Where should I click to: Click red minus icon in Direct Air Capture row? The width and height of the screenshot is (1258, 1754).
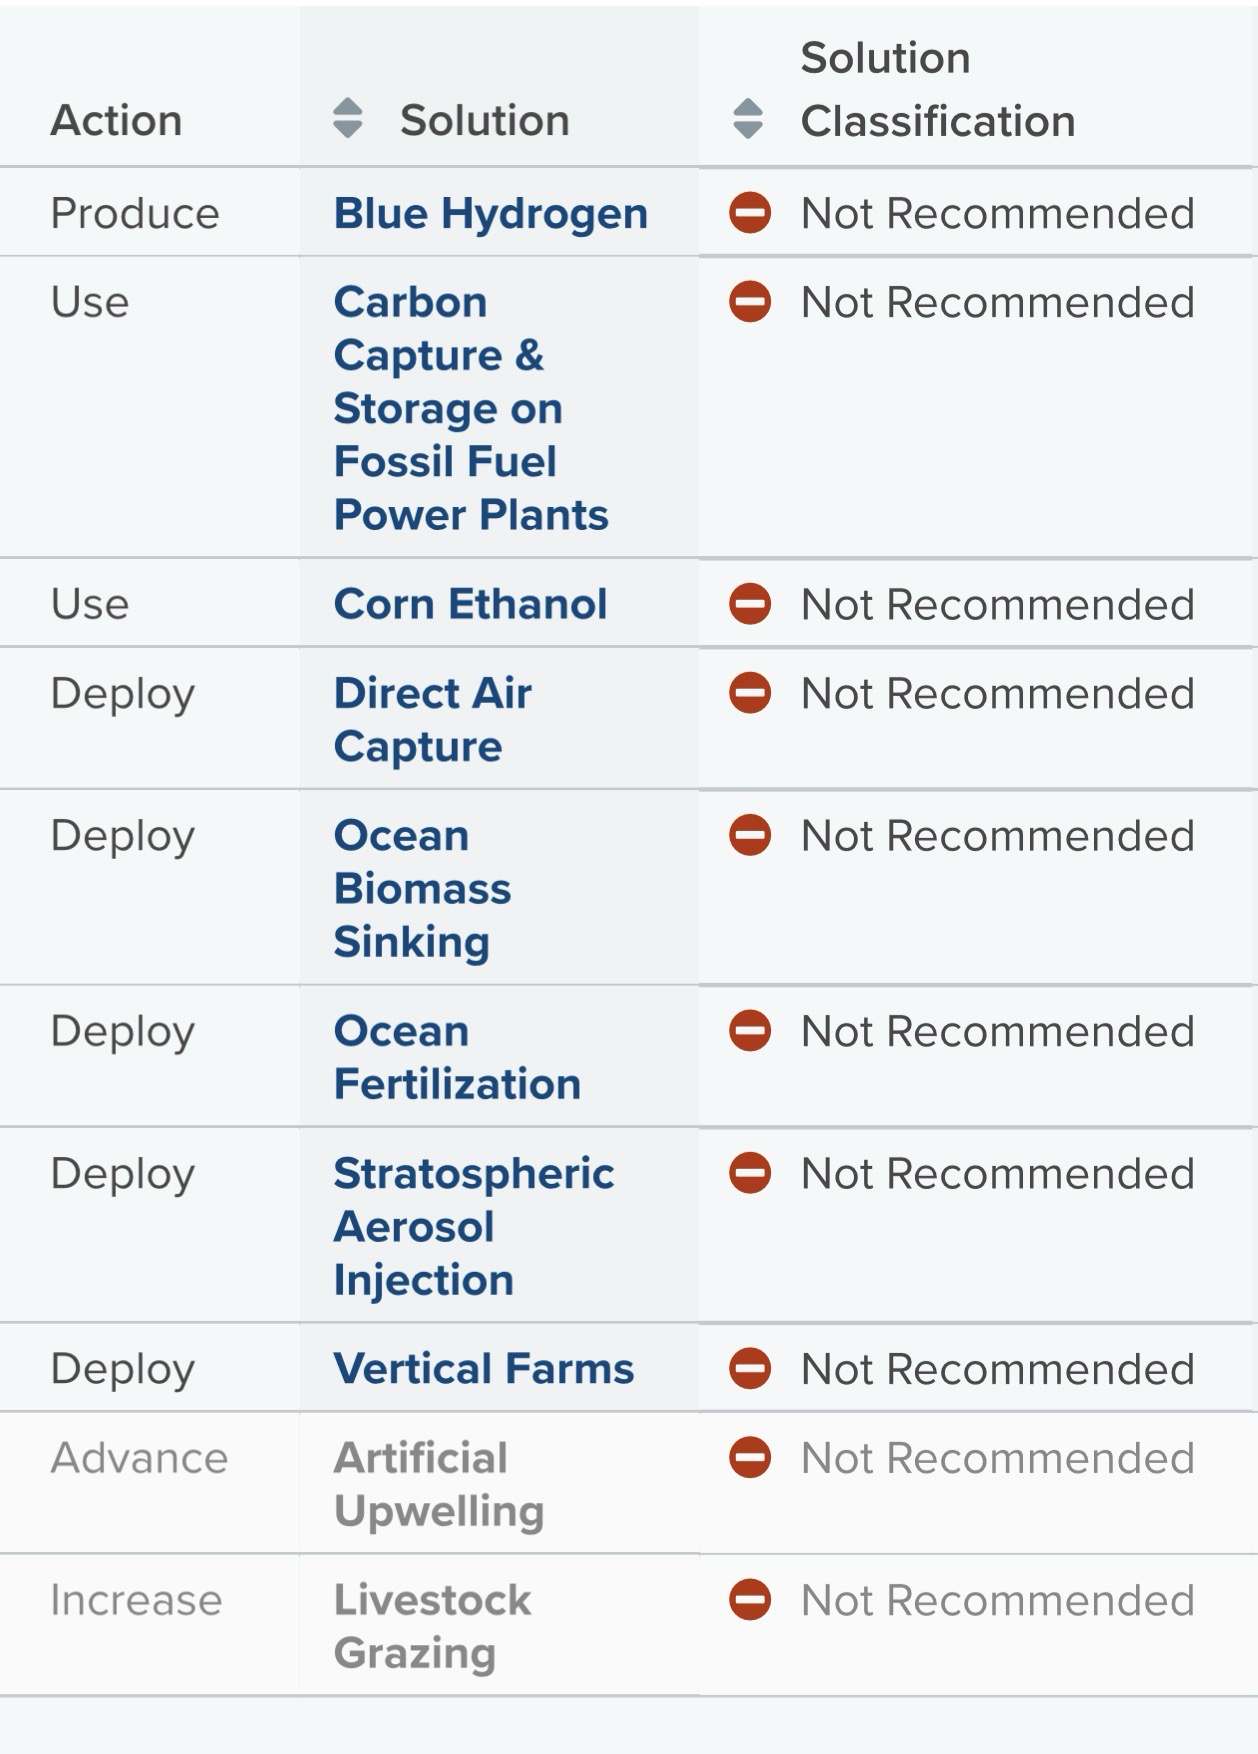pos(750,693)
